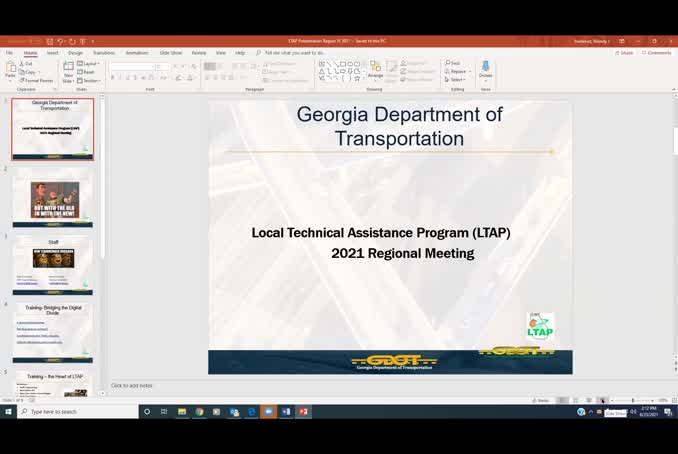
Task: Click the zoom out minus button
Action: tap(611, 400)
